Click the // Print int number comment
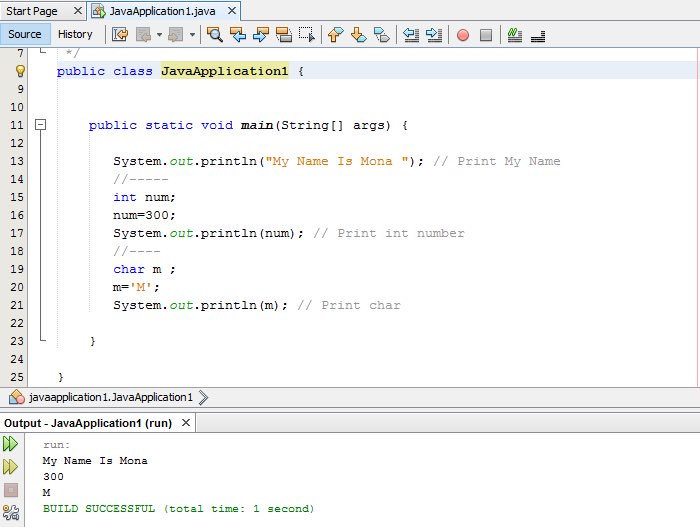Image resolution: width=700 pixels, height=527 pixels. coord(389,233)
